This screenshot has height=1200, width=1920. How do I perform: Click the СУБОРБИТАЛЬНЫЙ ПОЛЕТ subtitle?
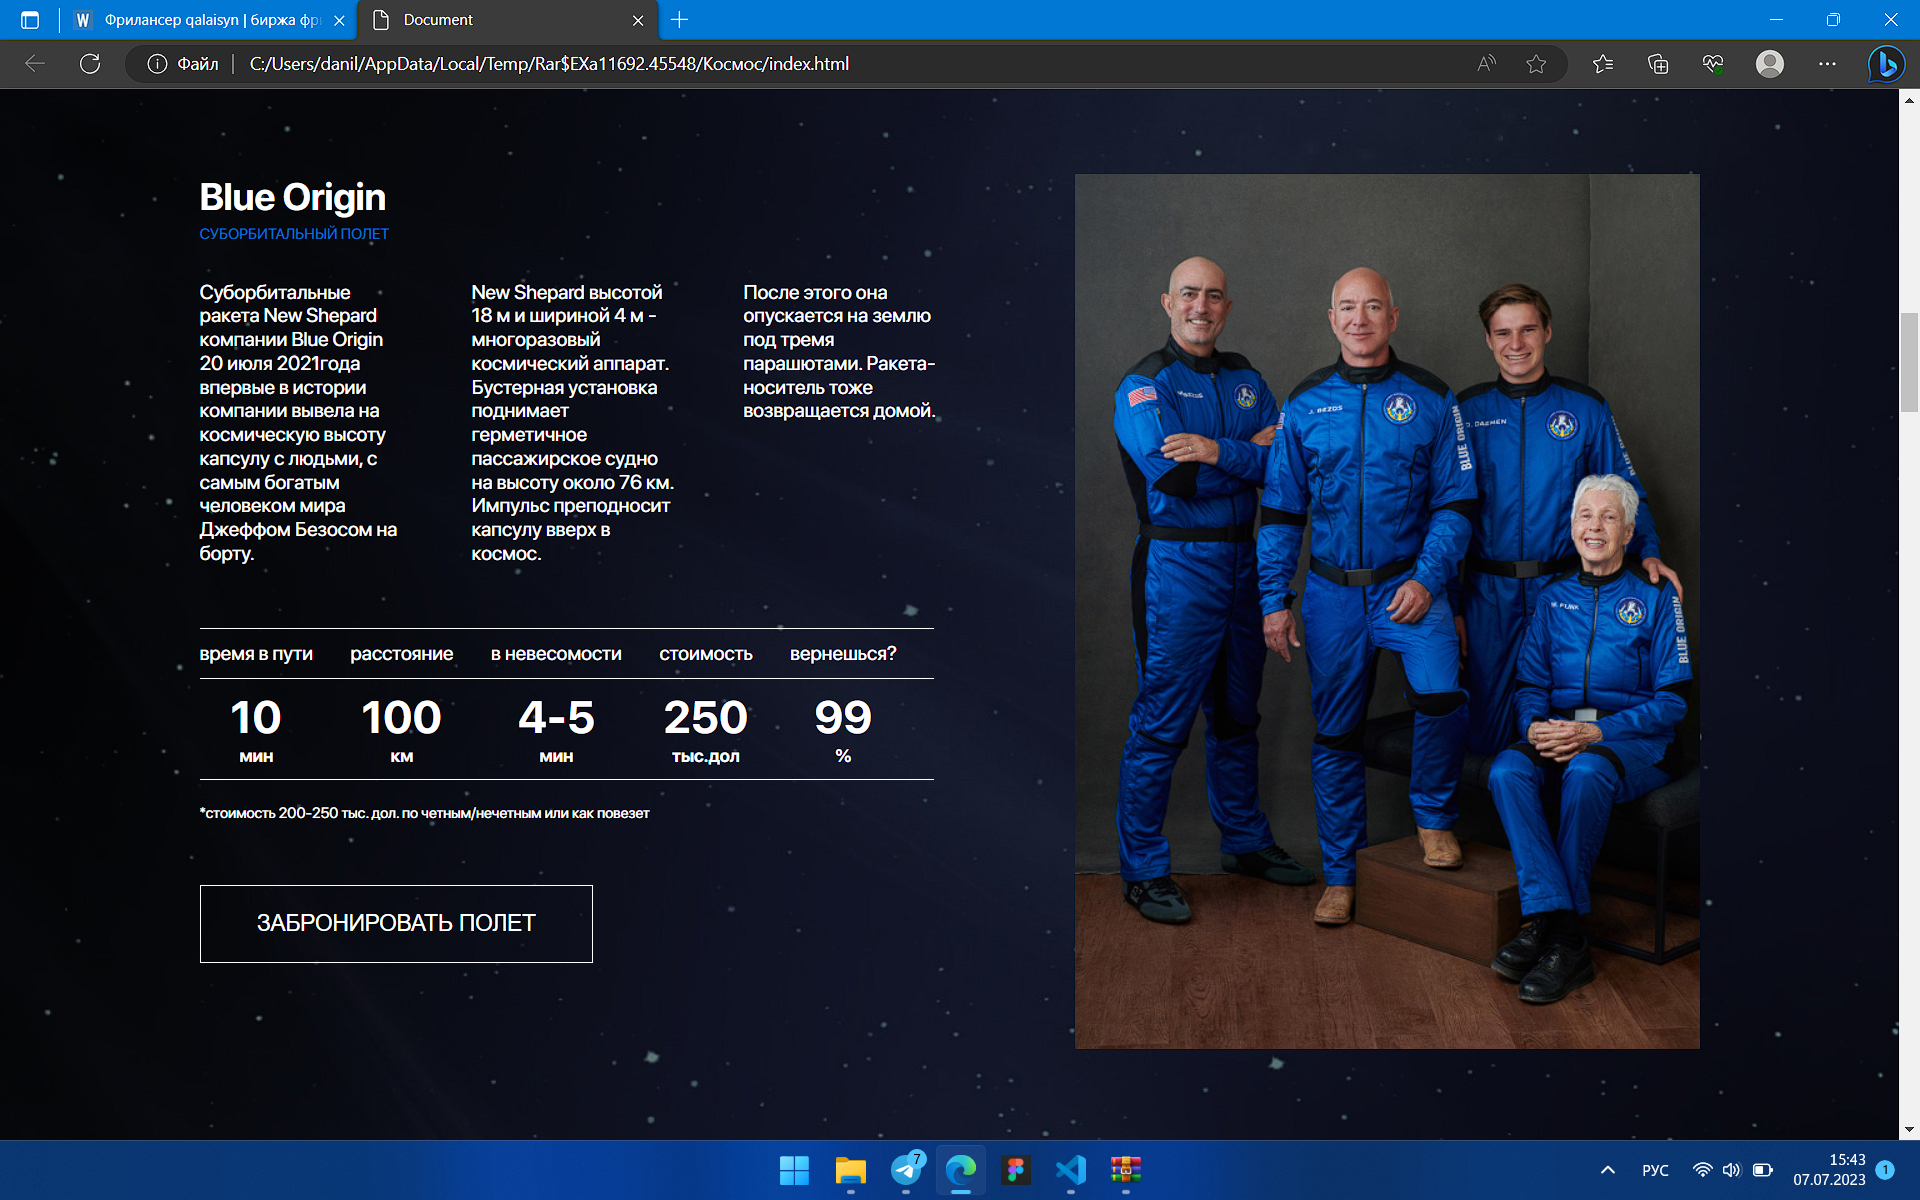click(x=294, y=234)
